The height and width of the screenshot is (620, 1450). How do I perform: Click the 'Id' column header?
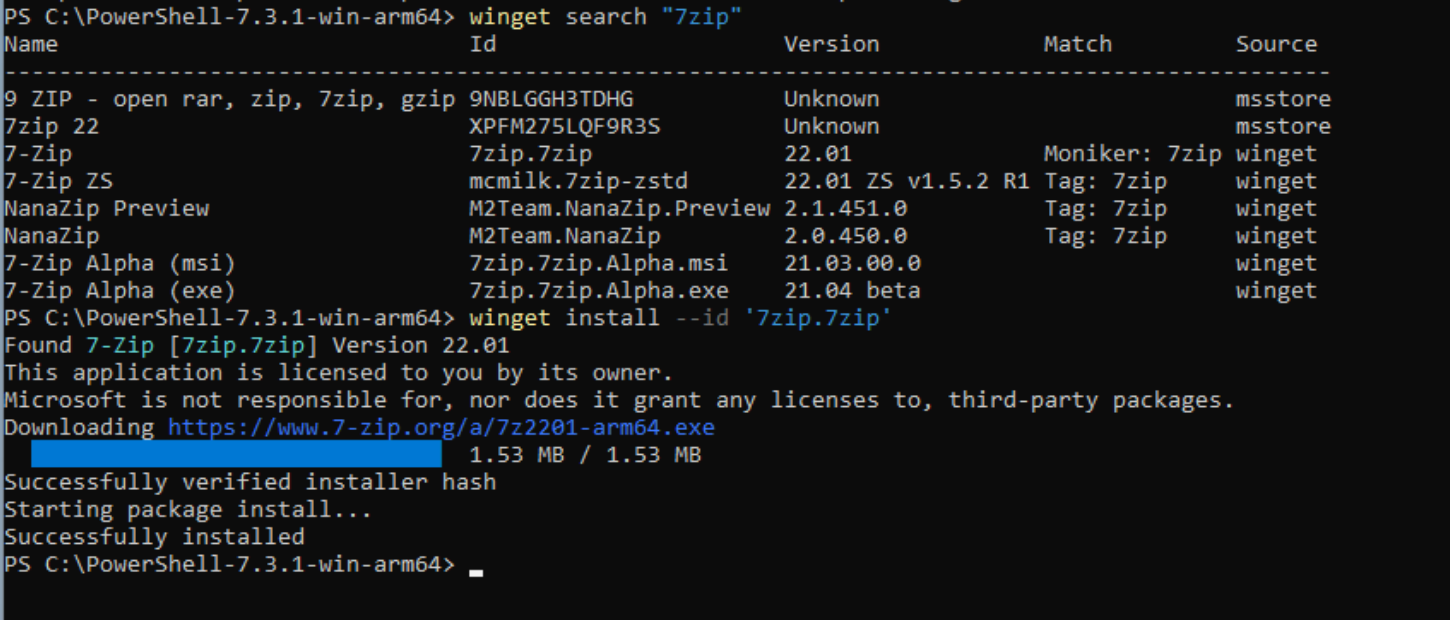click(x=483, y=44)
